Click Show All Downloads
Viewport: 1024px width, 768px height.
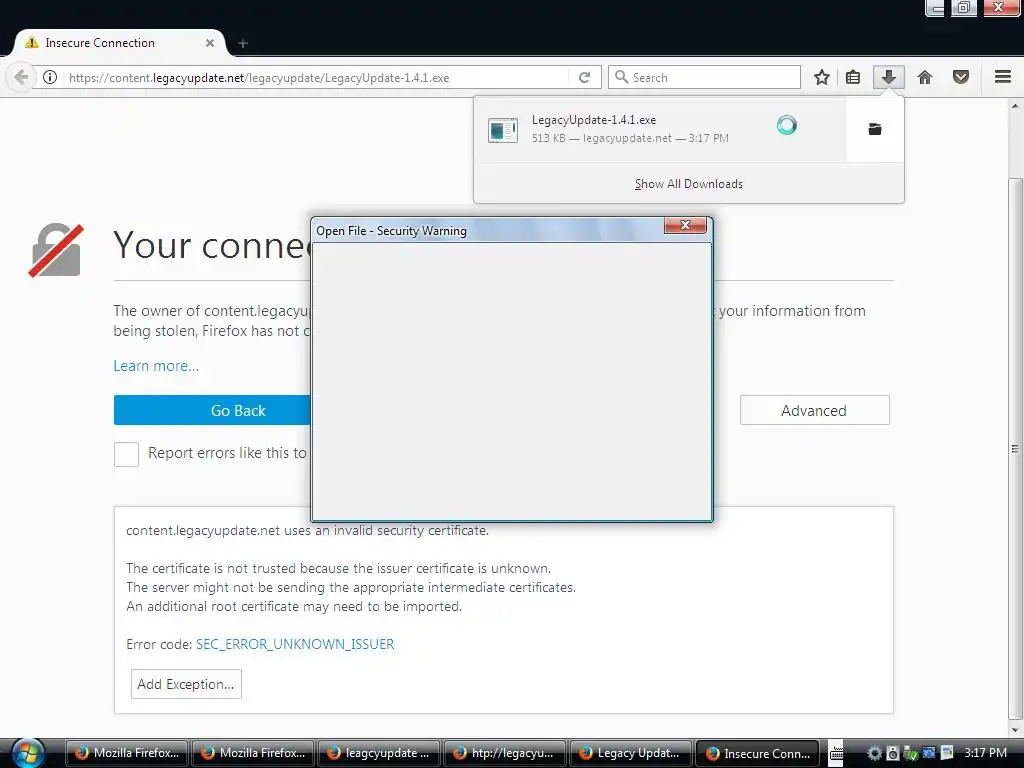(x=688, y=184)
